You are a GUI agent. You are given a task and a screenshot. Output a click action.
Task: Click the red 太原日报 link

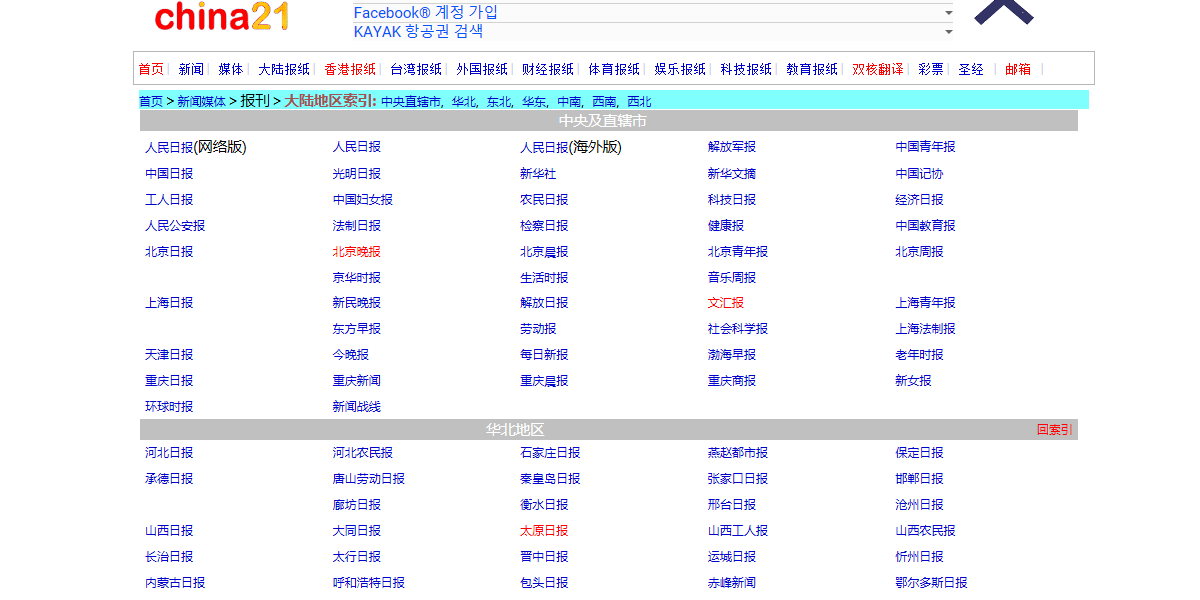[x=543, y=530]
